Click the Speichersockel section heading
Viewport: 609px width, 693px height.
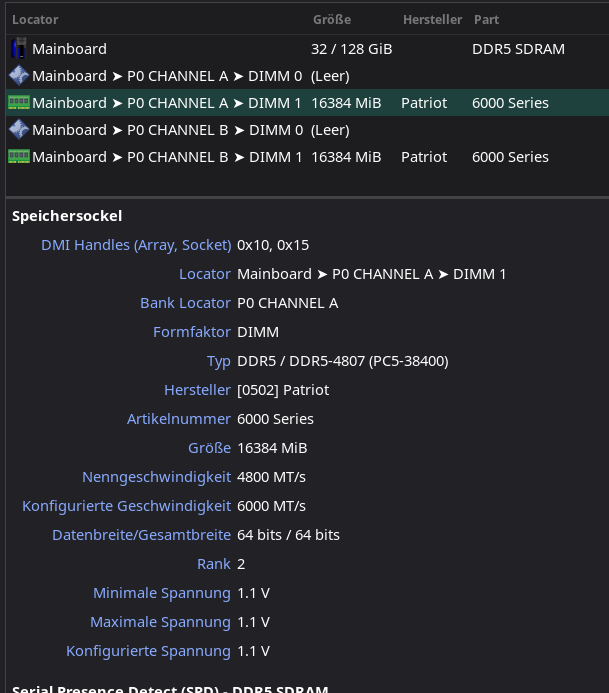tap(67, 216)
